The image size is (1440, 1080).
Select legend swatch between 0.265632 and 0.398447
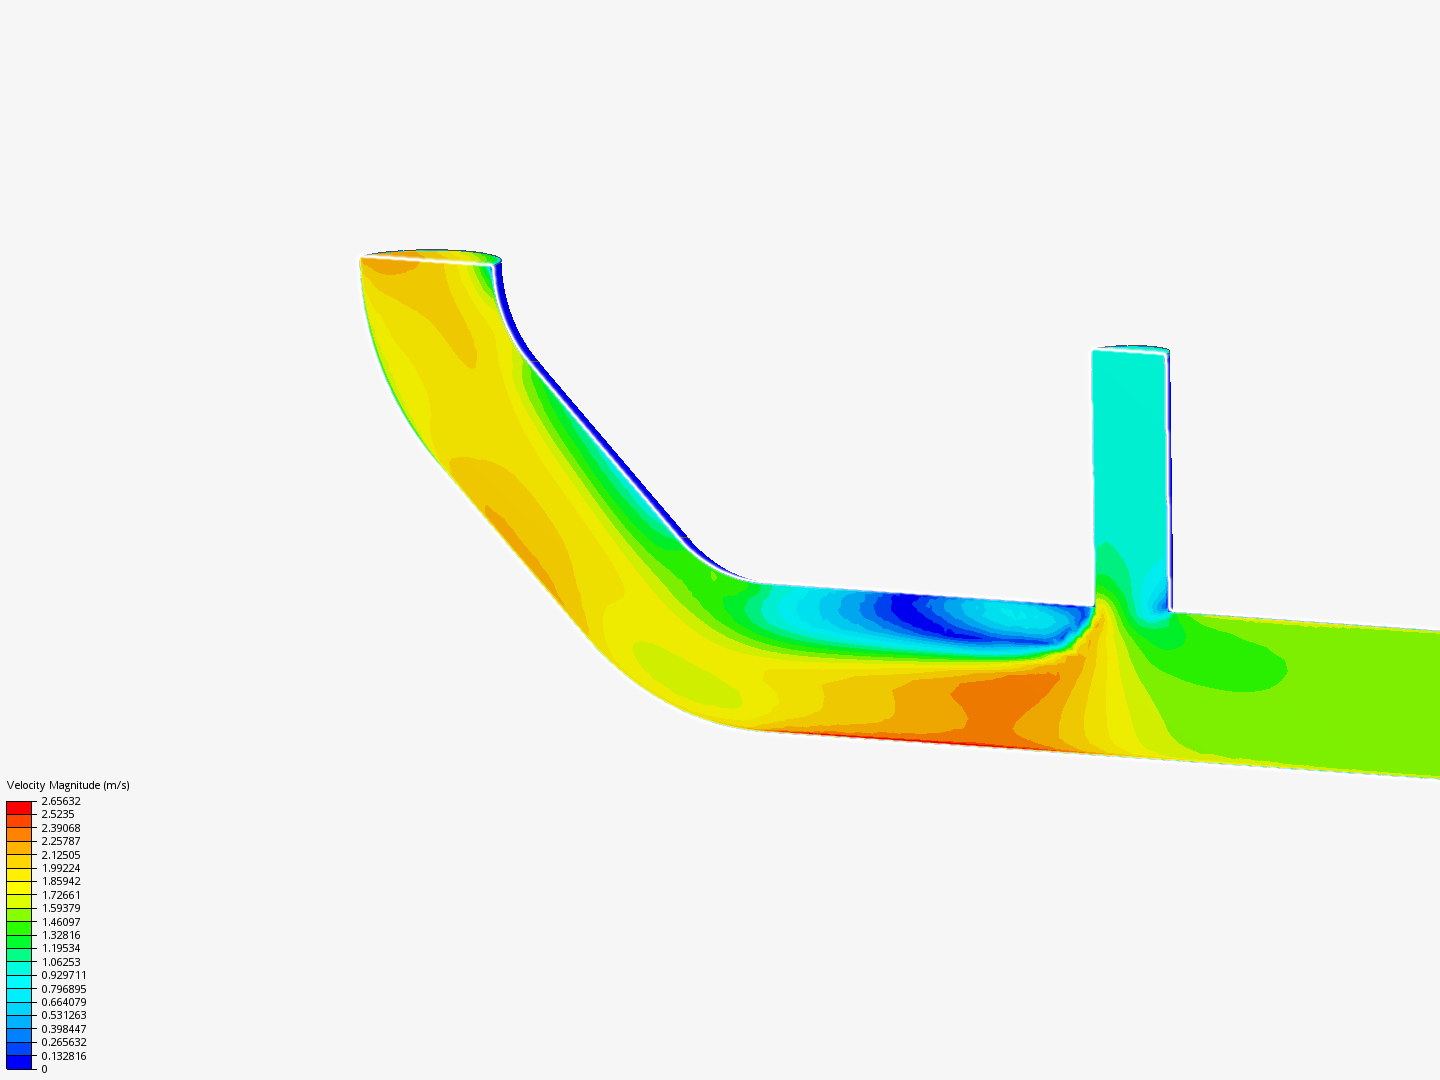click(x=19, y=1036)
